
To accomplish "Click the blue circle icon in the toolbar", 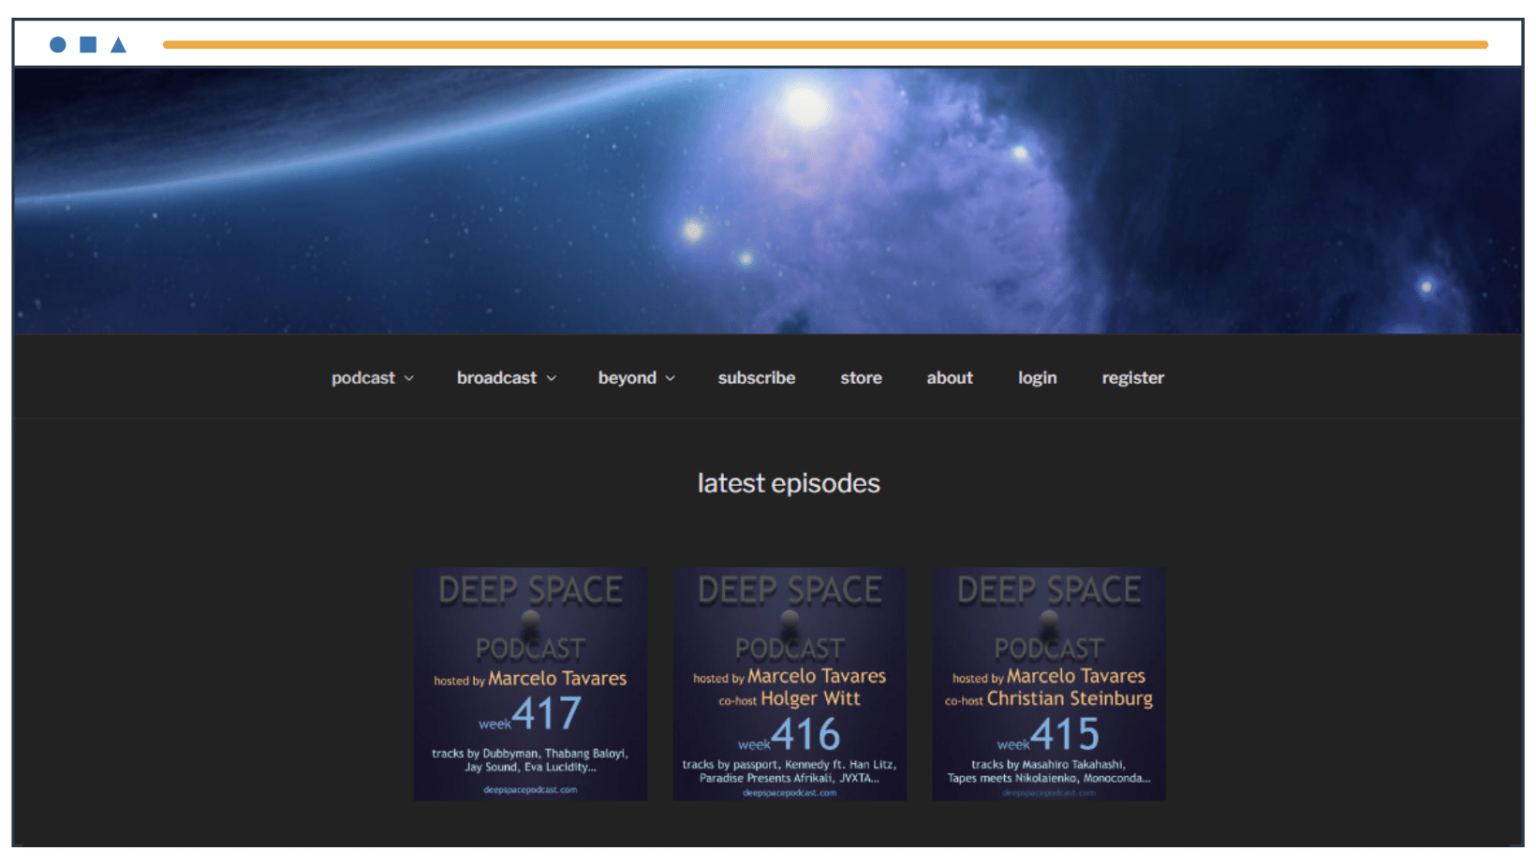I will 57,44.
